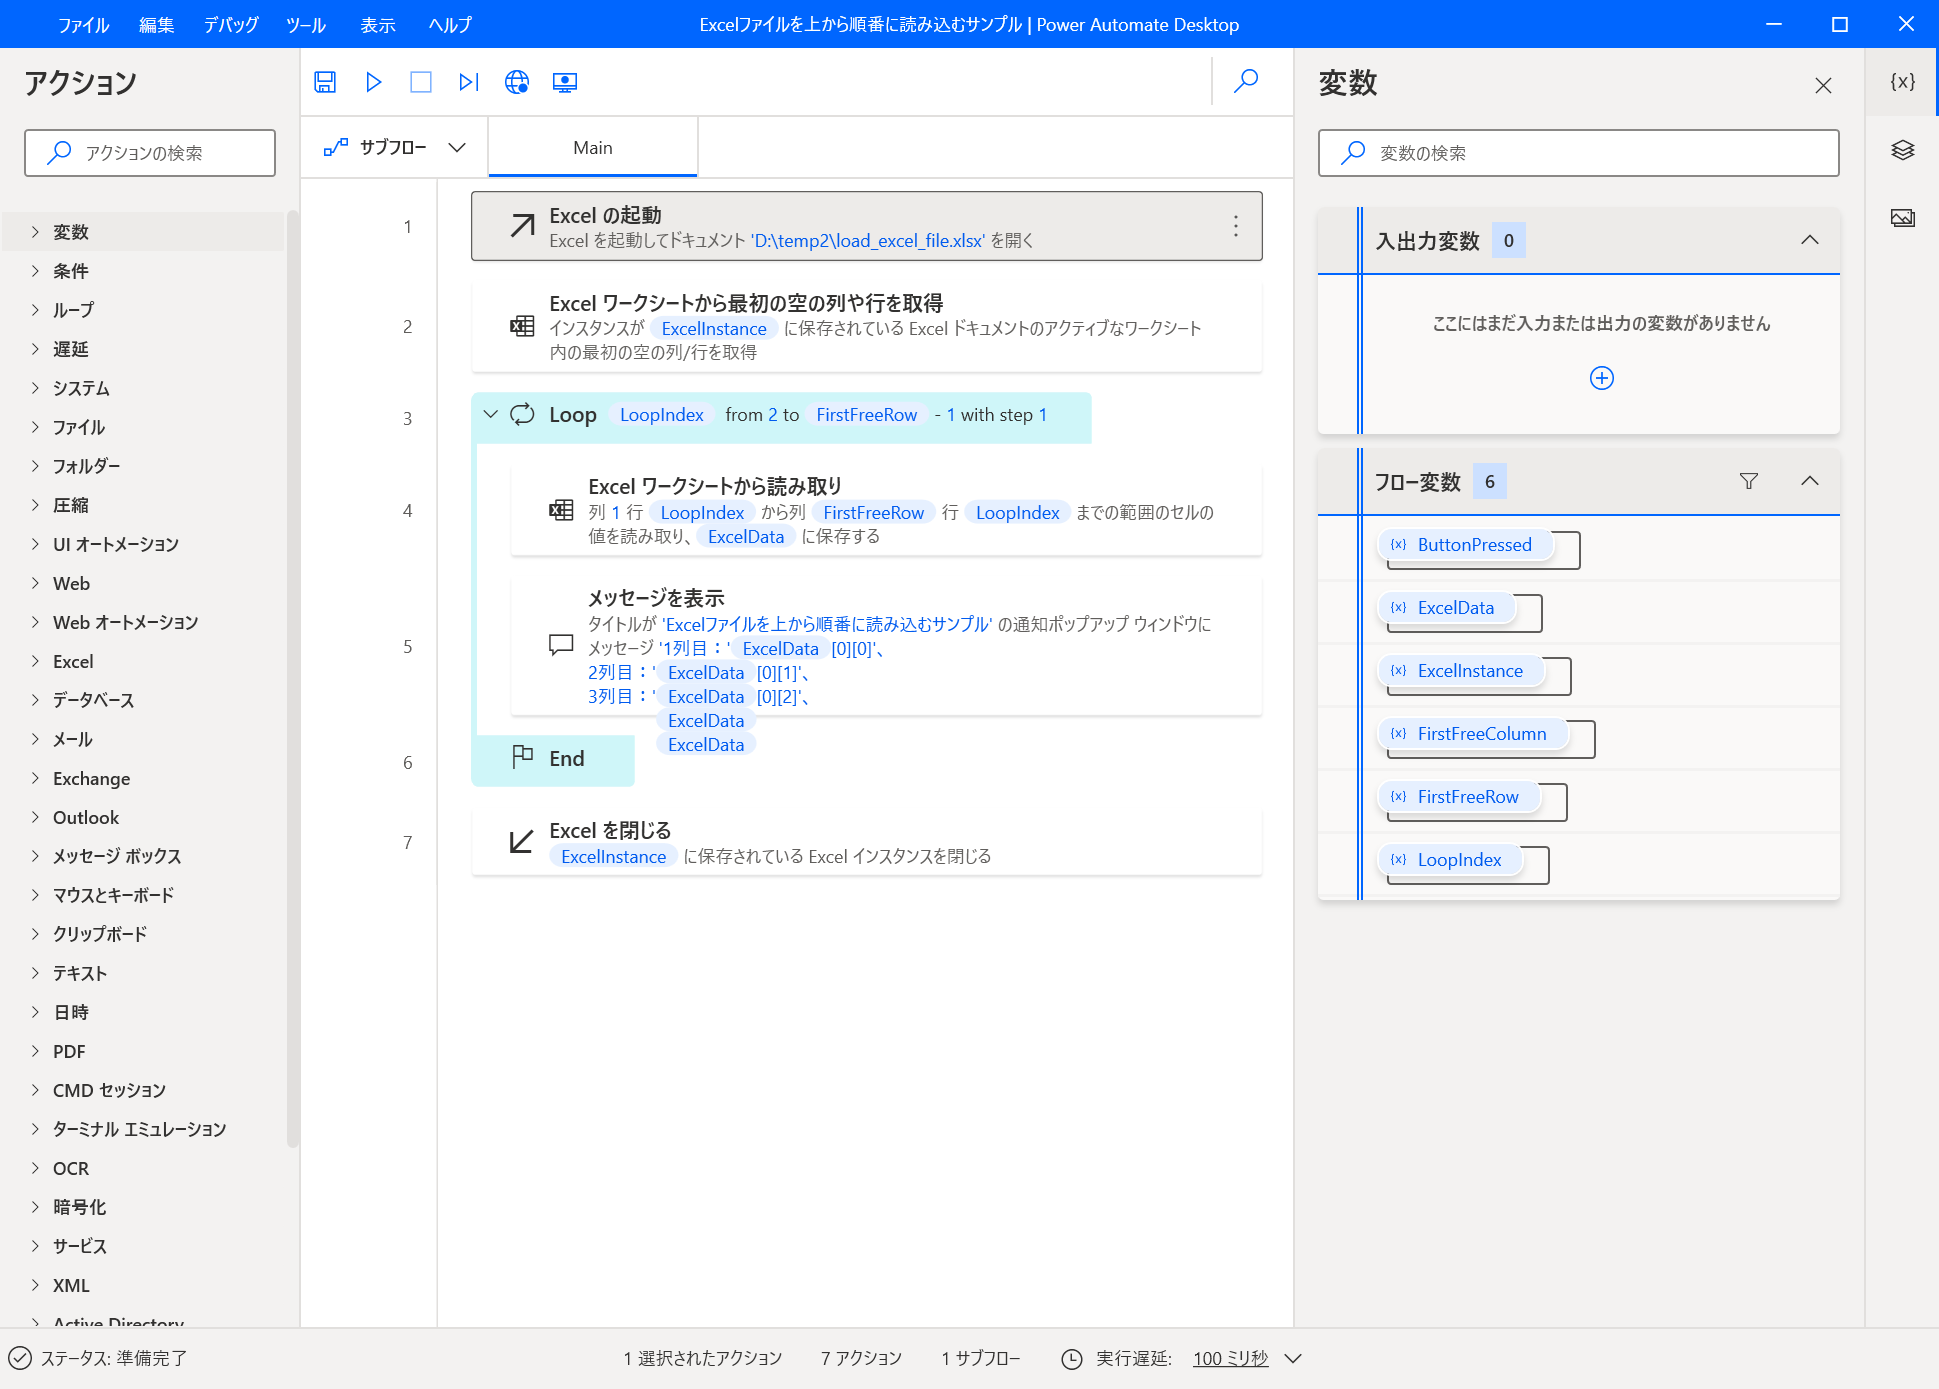1939x1389 pixels.
Task: Open the Images side panel icon
Action: tap(1902, 218)
